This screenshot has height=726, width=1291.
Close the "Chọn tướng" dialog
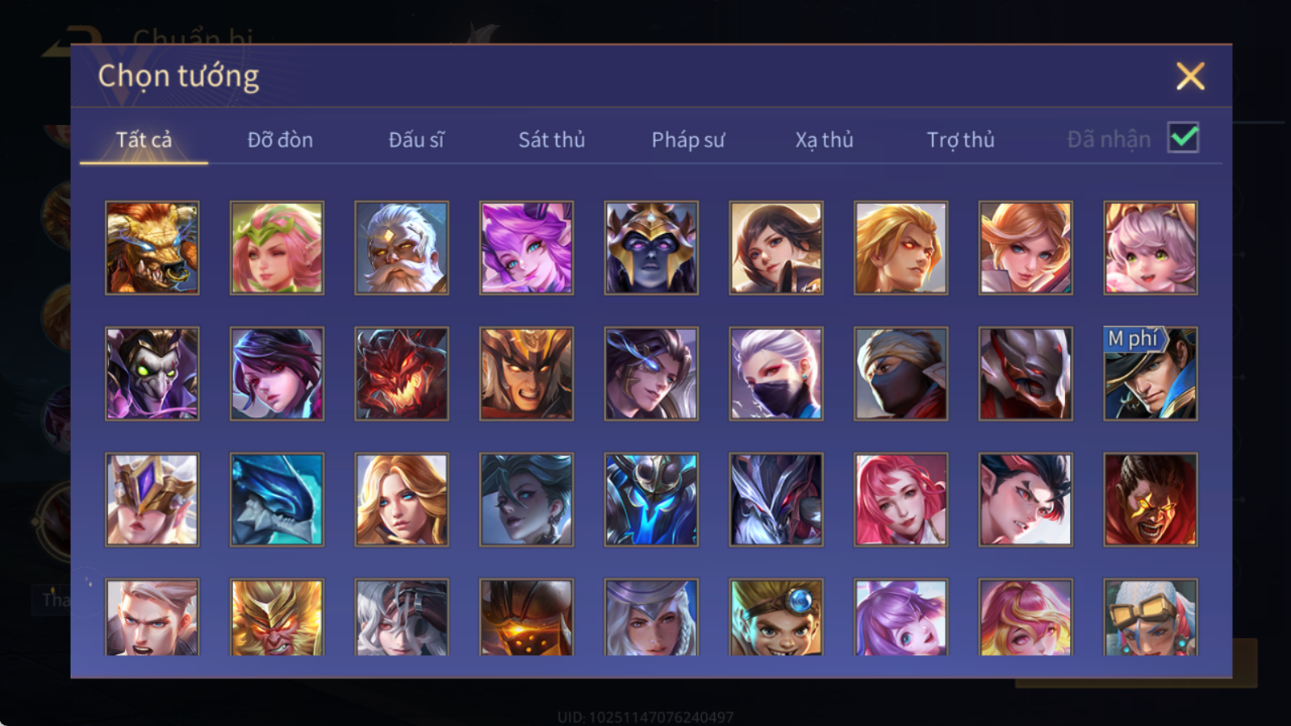point(1190,76)
